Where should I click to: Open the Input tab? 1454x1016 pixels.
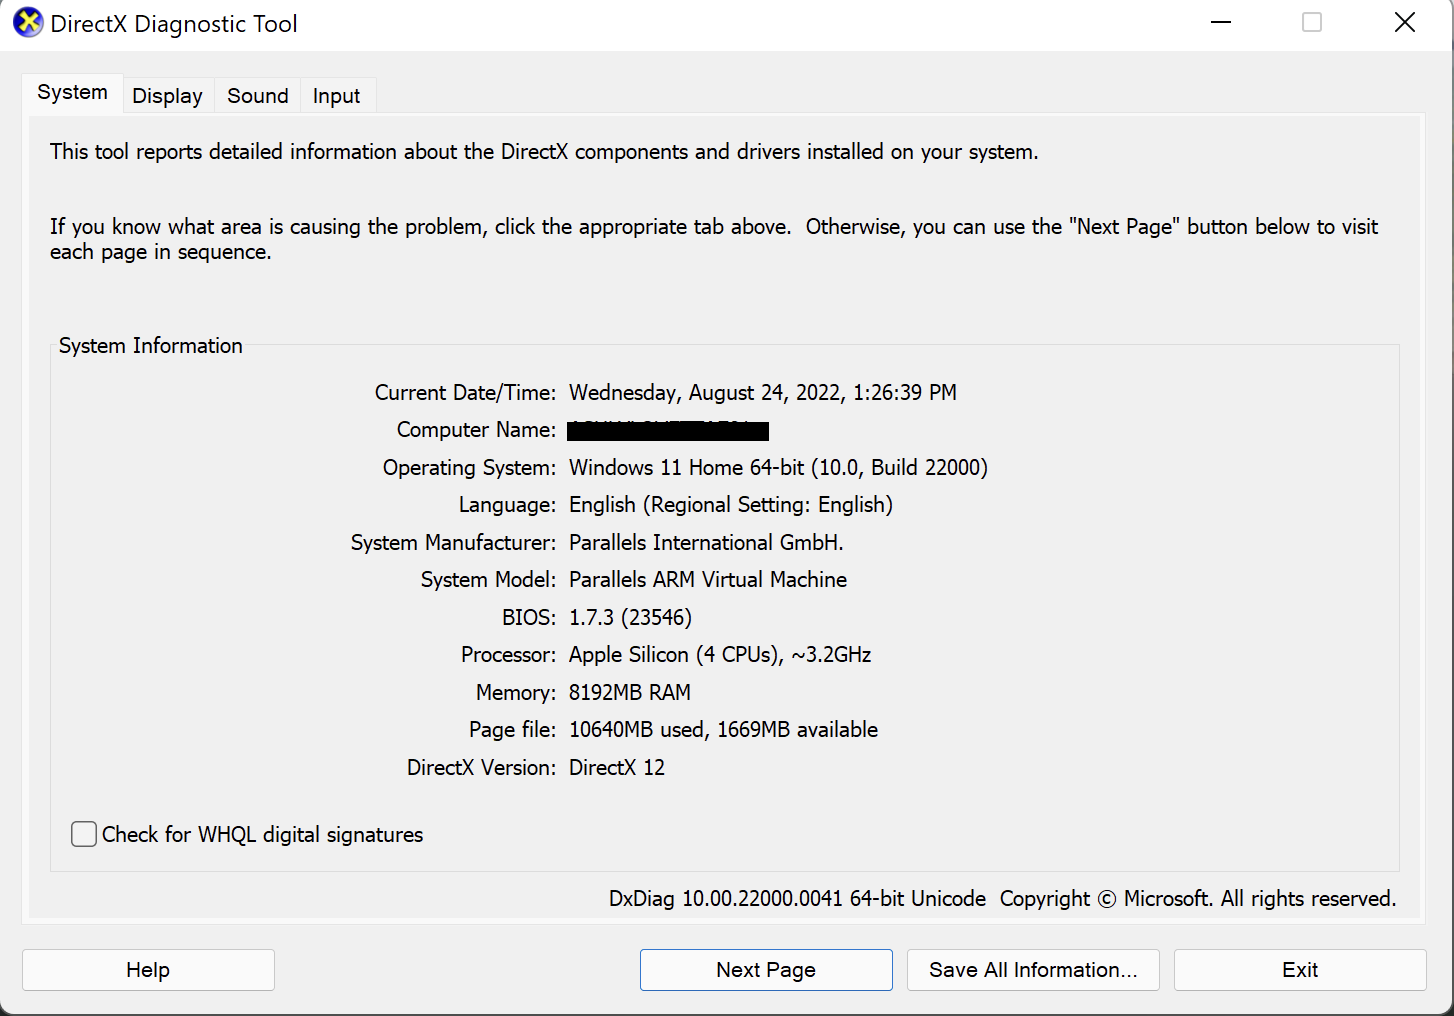coord(336,96)
